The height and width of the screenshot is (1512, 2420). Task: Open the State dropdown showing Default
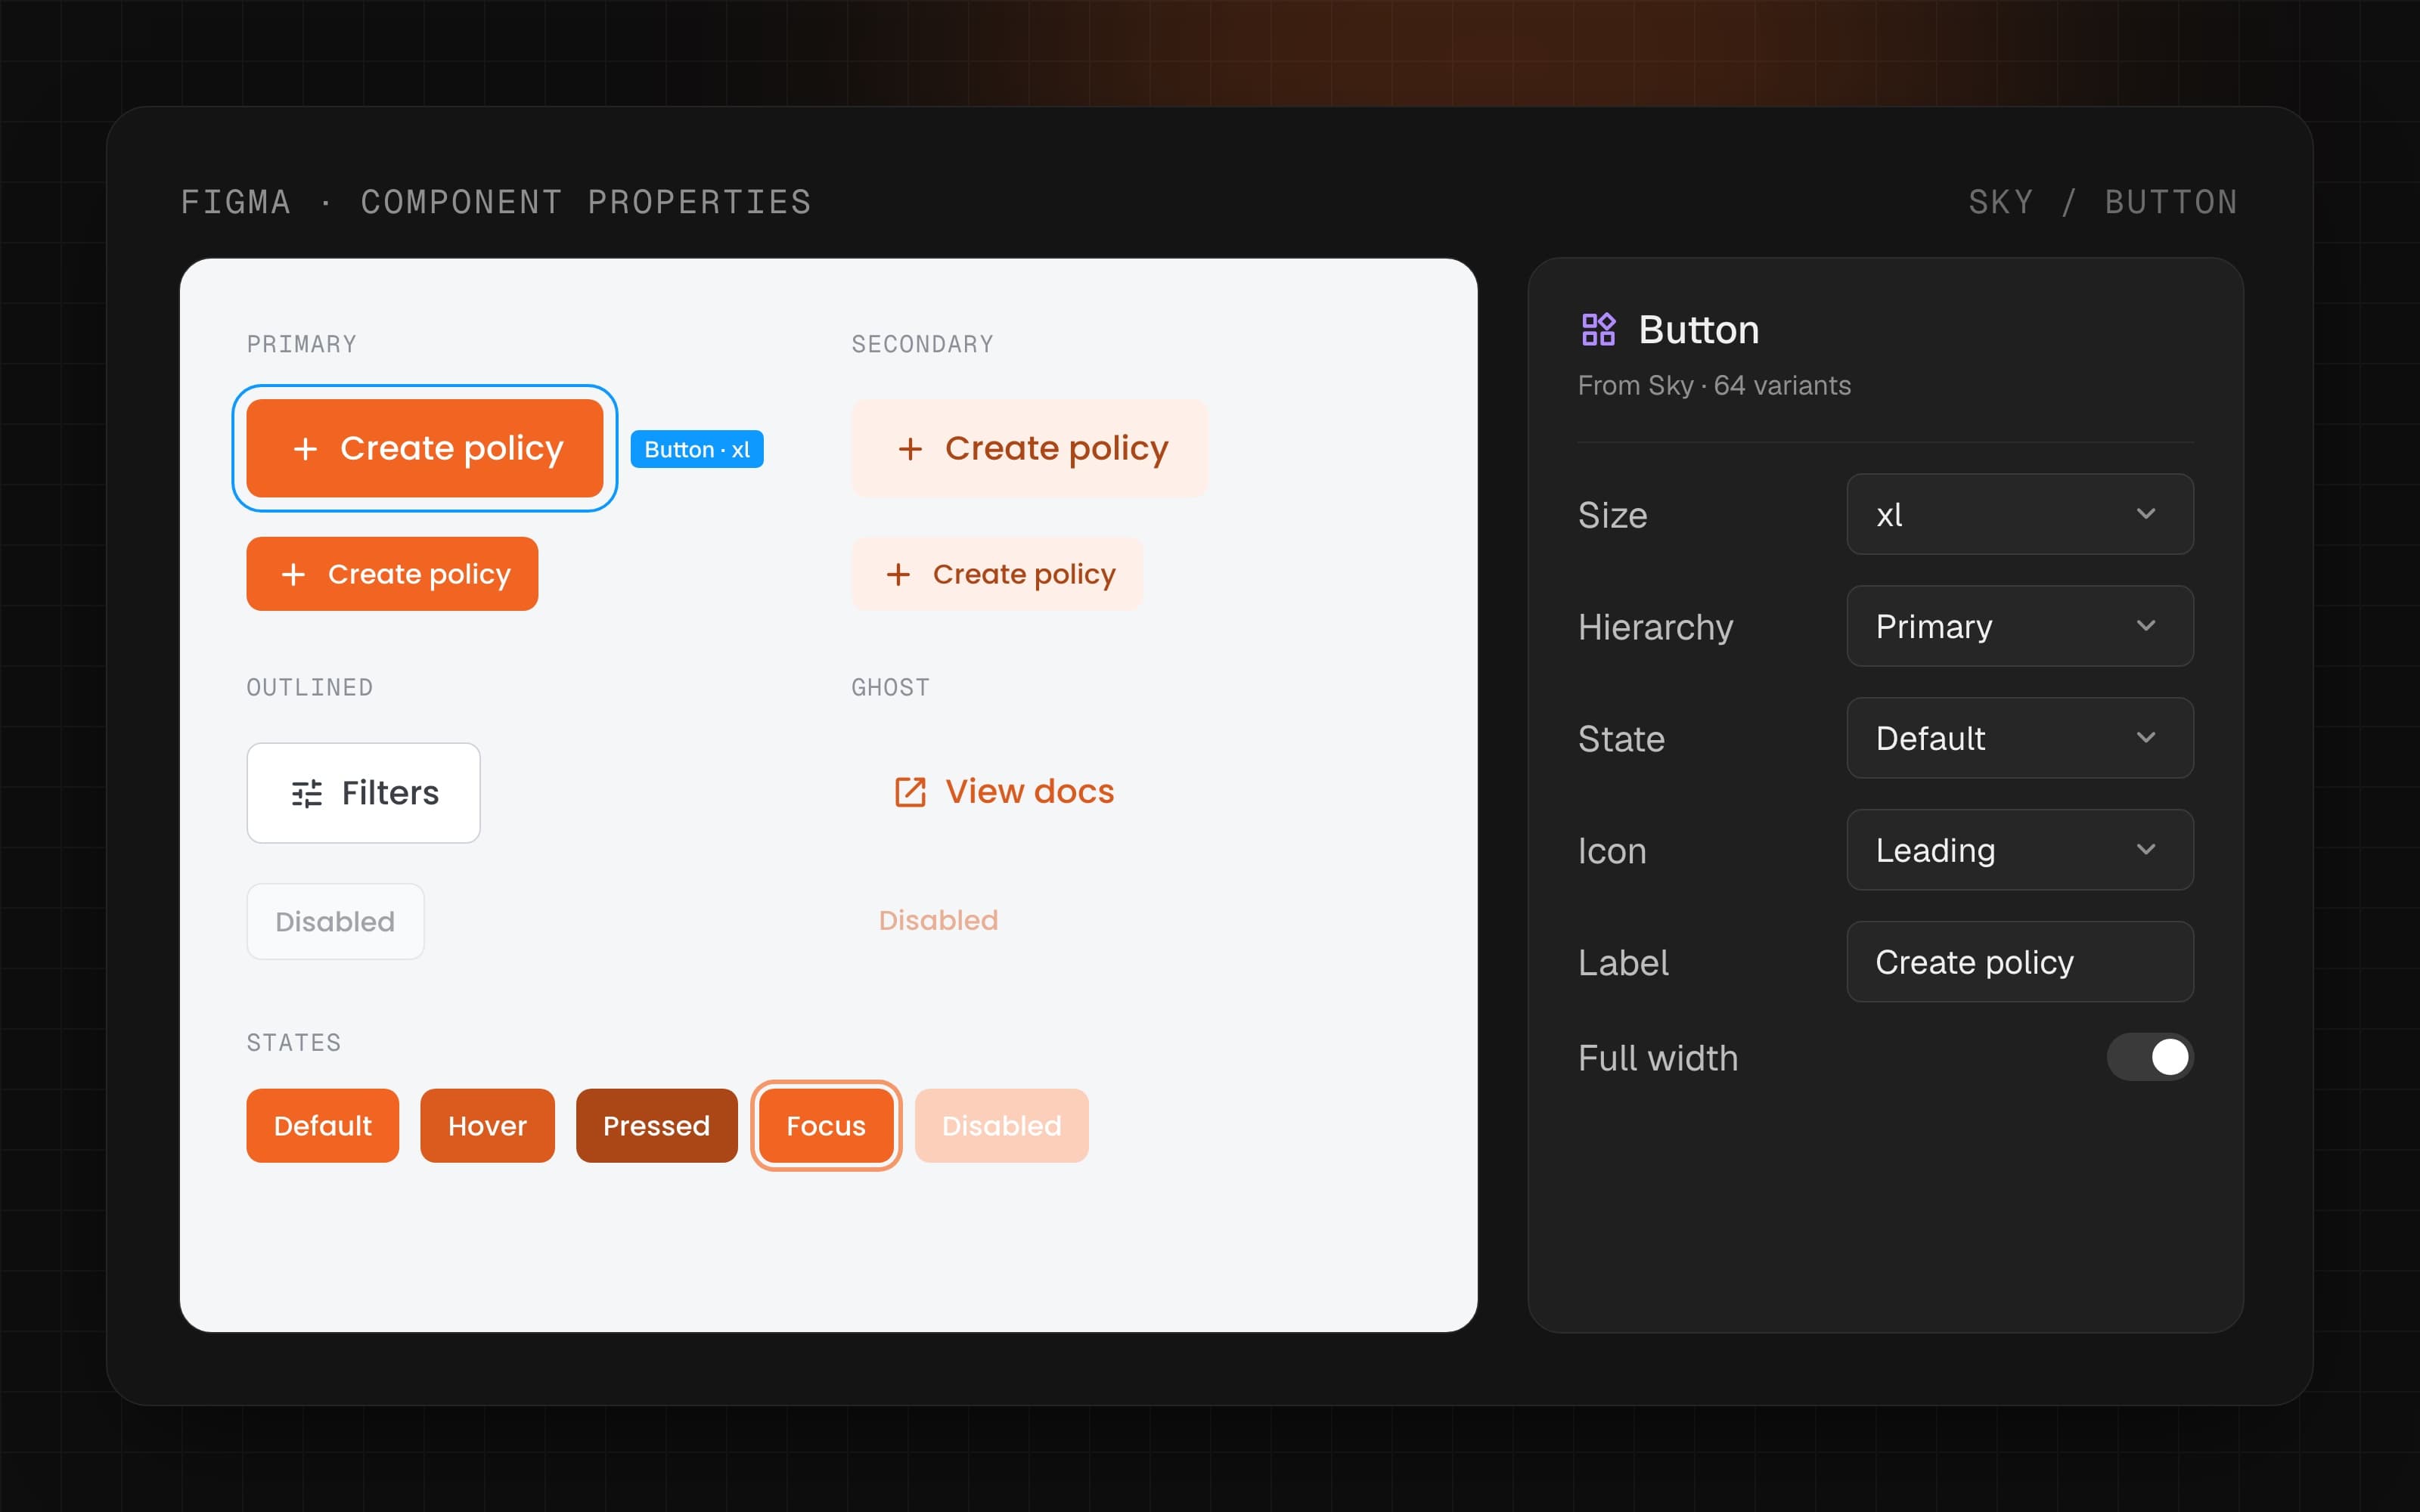coord(2020,738)
